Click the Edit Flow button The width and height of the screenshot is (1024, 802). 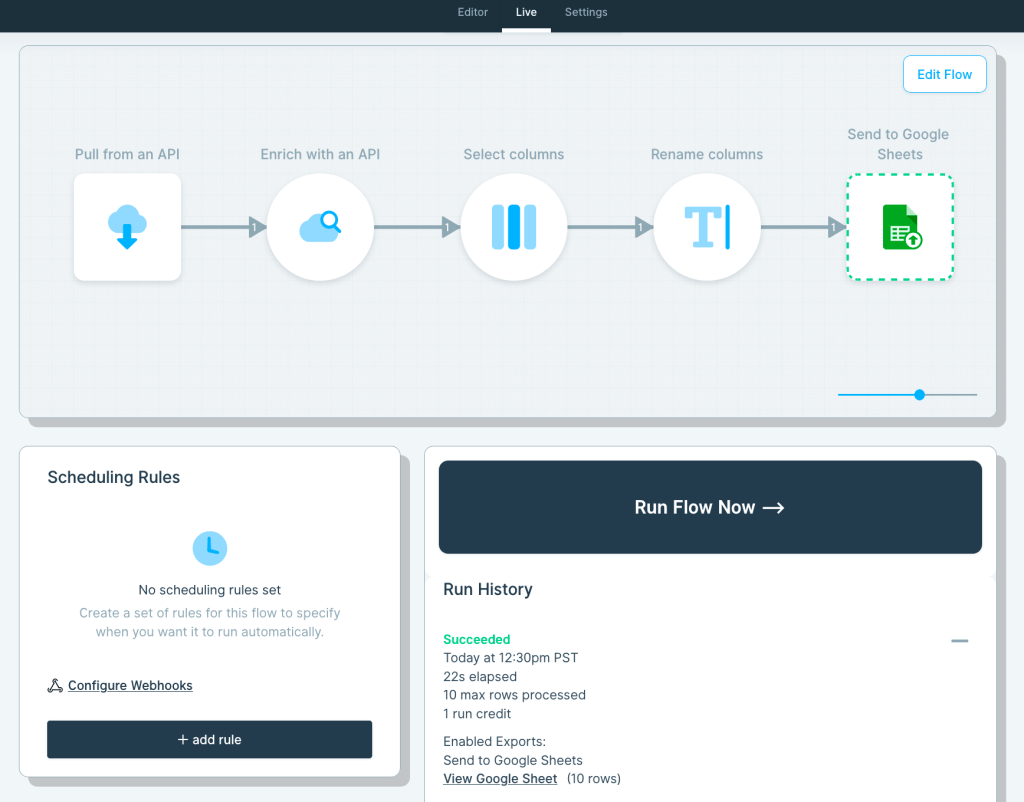pos(944,73)
